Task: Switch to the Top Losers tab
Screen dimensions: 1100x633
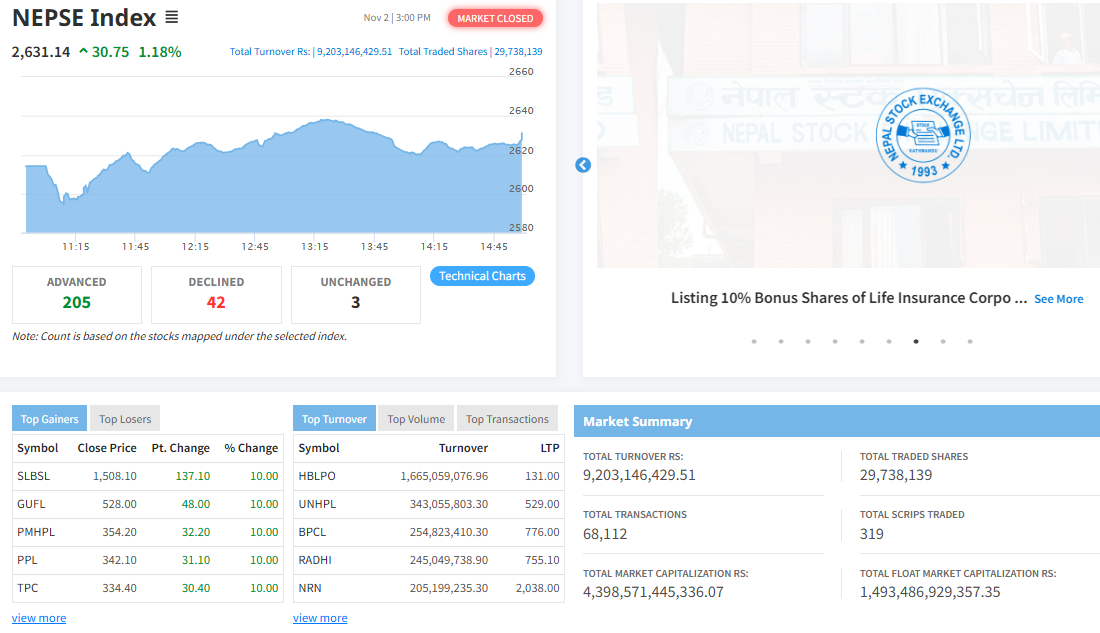Action: (125, 419)
